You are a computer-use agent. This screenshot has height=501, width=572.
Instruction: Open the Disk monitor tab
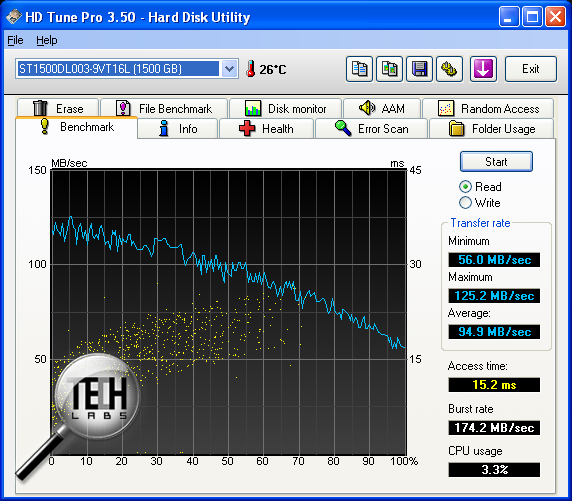(285, 108)
